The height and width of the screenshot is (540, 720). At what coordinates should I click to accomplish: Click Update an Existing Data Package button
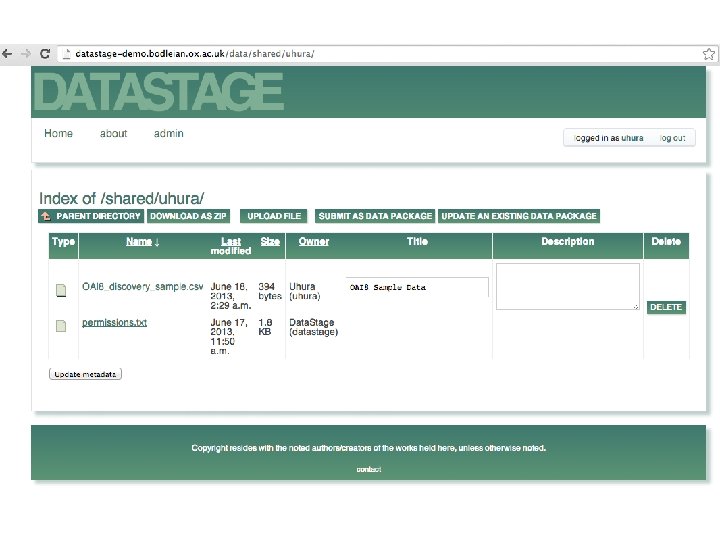(519, 216)
